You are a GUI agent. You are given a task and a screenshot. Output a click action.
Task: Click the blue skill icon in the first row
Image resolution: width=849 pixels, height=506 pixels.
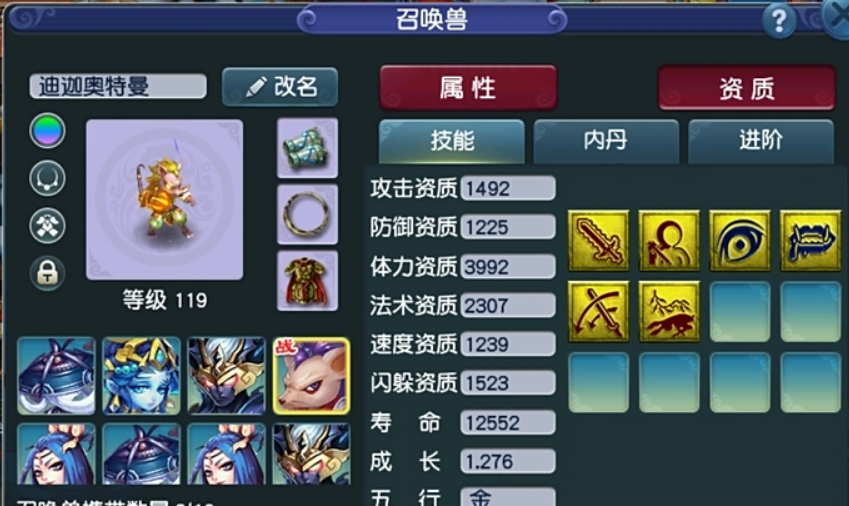pyautogui.click(x=811, y=241)
